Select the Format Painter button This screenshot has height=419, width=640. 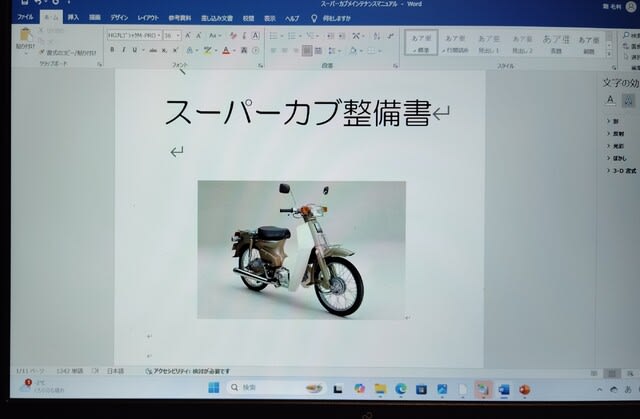[x=67, y=53]
